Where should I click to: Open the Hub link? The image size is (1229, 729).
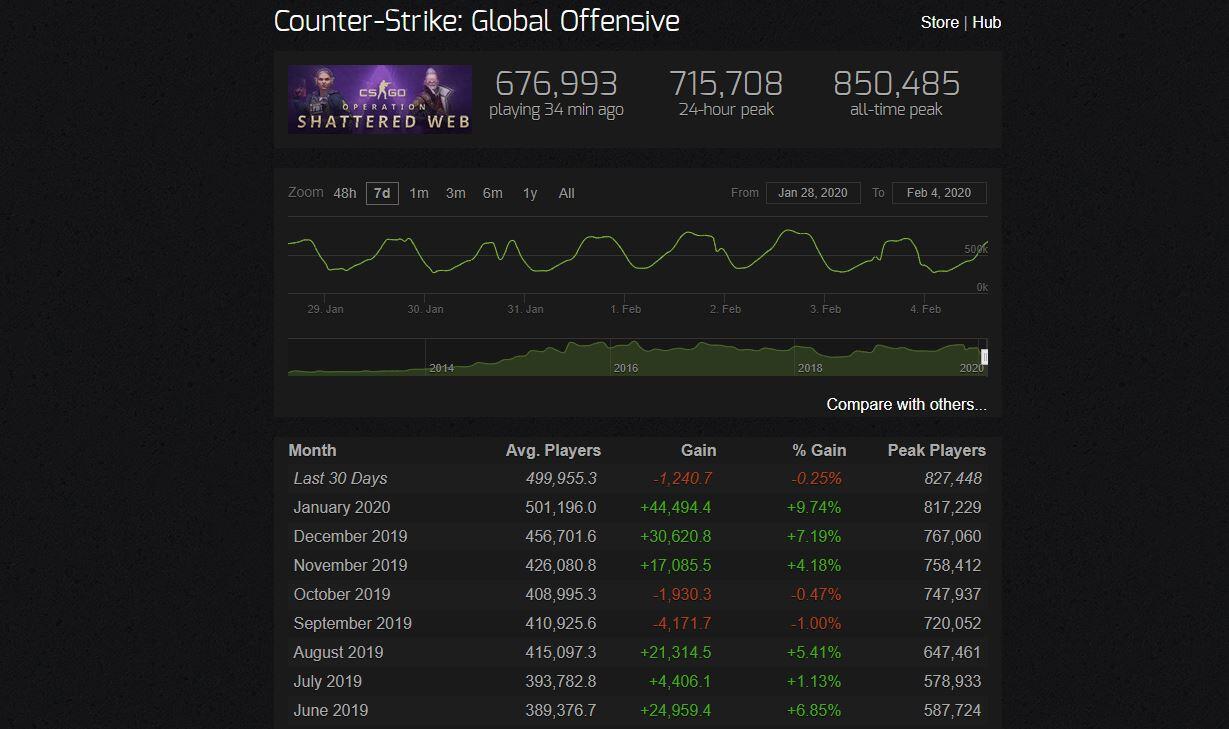click(986, 22)
